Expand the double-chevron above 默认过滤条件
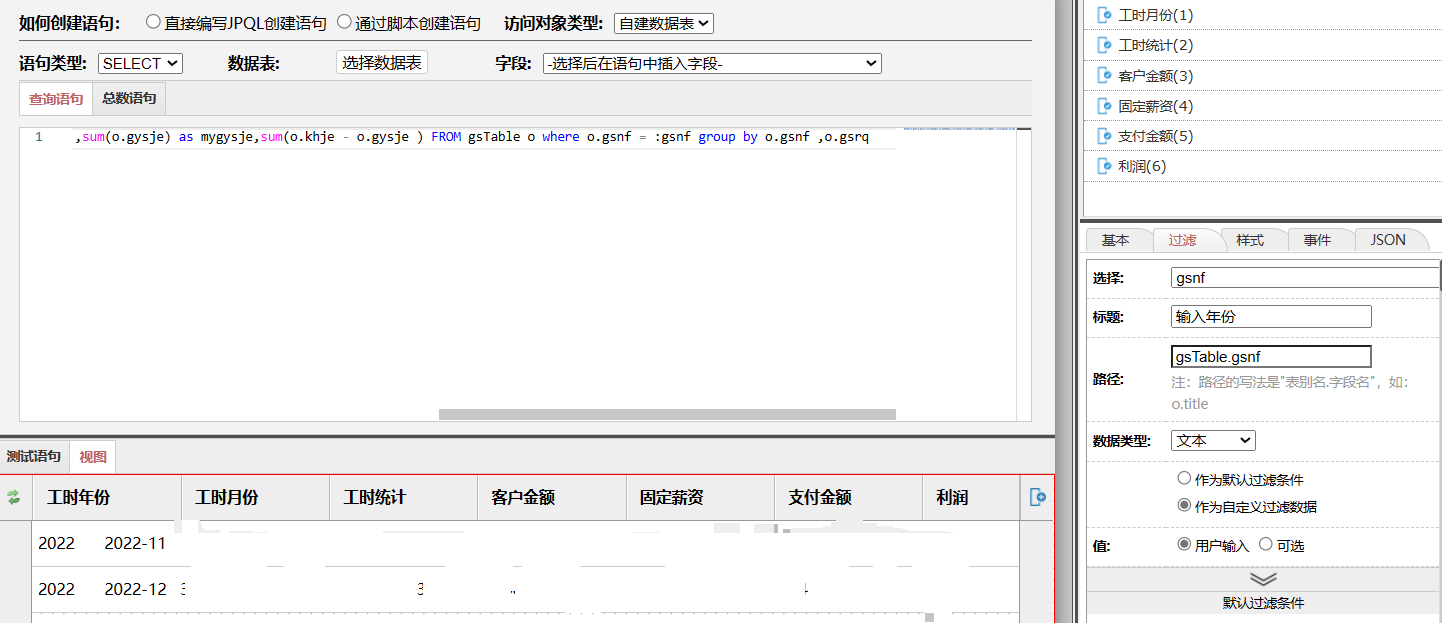 coord(1263,579)
